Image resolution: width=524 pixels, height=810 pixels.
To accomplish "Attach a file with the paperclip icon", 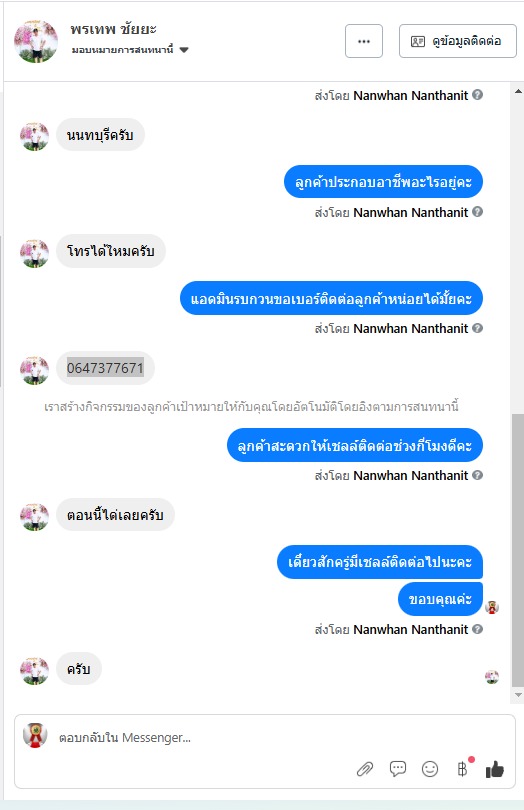I will pyautogui.click(x=365, y=769).
